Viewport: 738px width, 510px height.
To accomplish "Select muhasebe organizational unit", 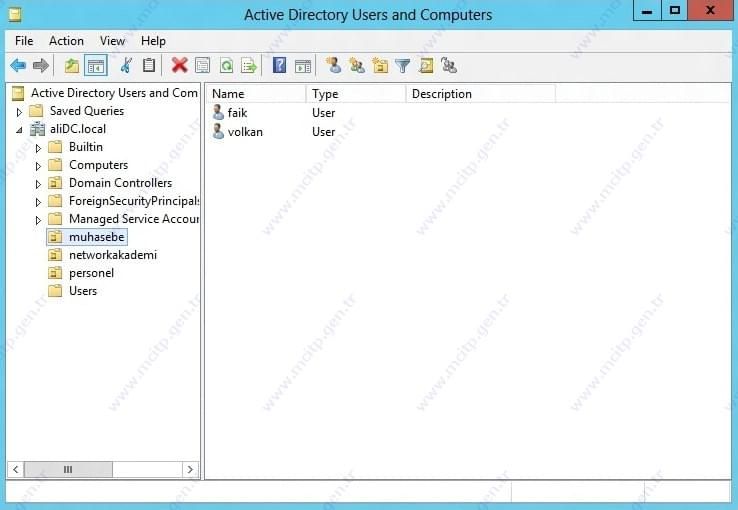I will click(96, 237).
